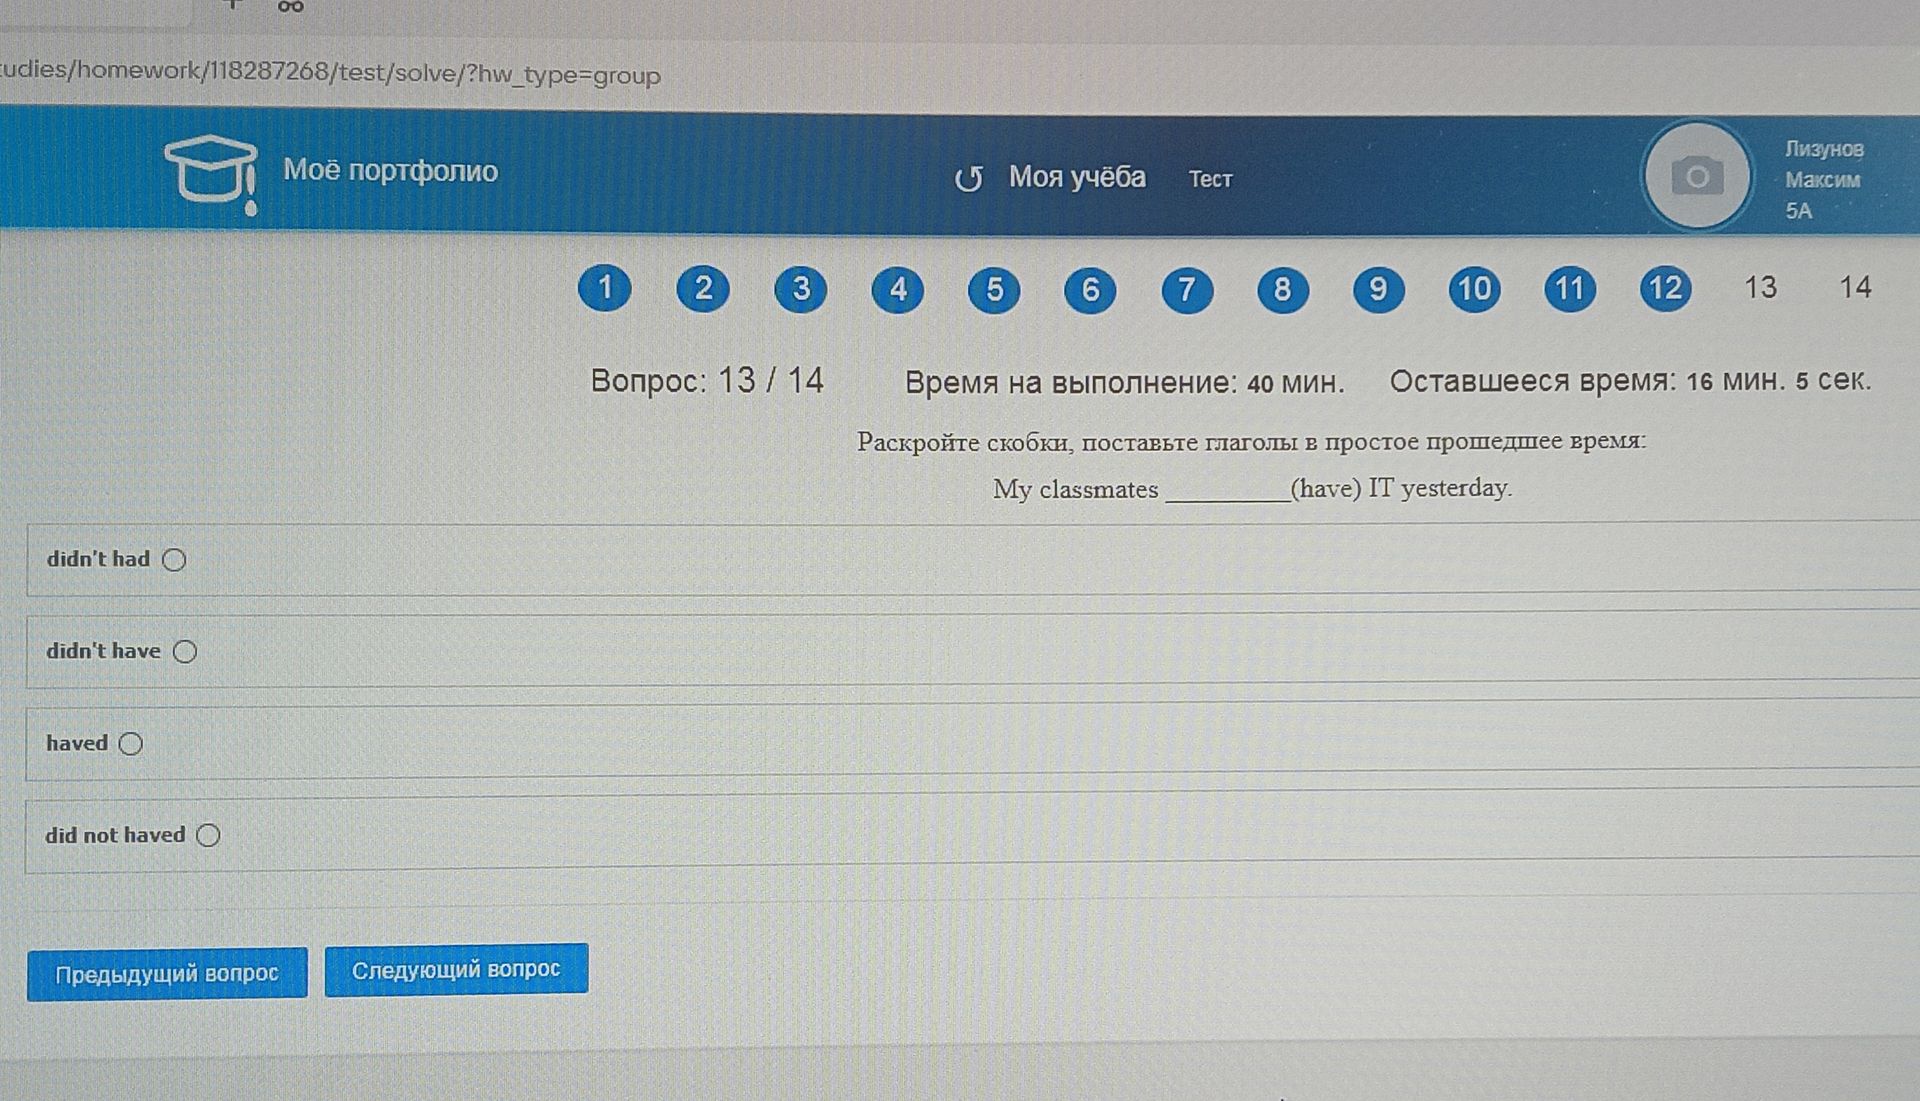The width and height of the screenshot is (1920, 1101).
Task: Click the camera avatar placeholder
Action: [1697, 177]
